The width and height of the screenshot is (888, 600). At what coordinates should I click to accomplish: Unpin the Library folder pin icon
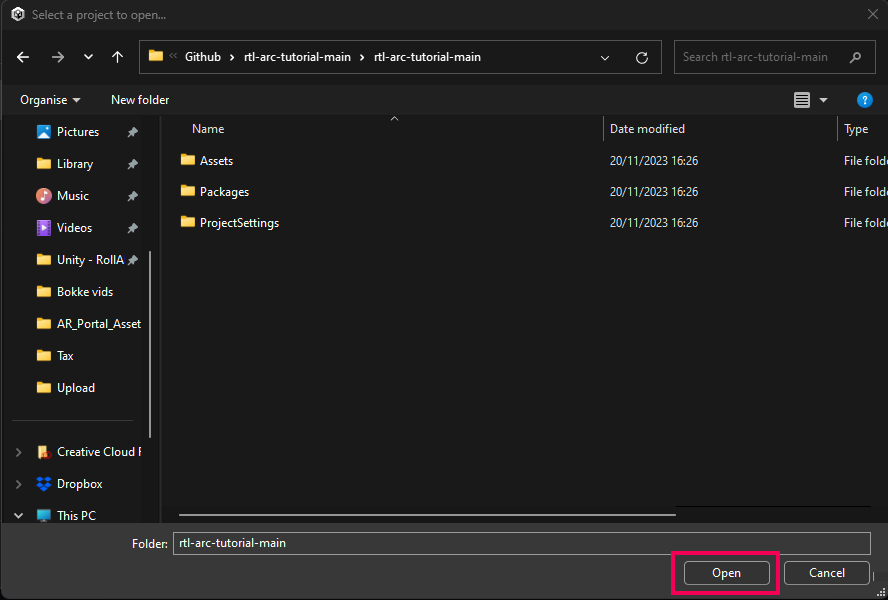pyautogui.click(x=132, y=164)
